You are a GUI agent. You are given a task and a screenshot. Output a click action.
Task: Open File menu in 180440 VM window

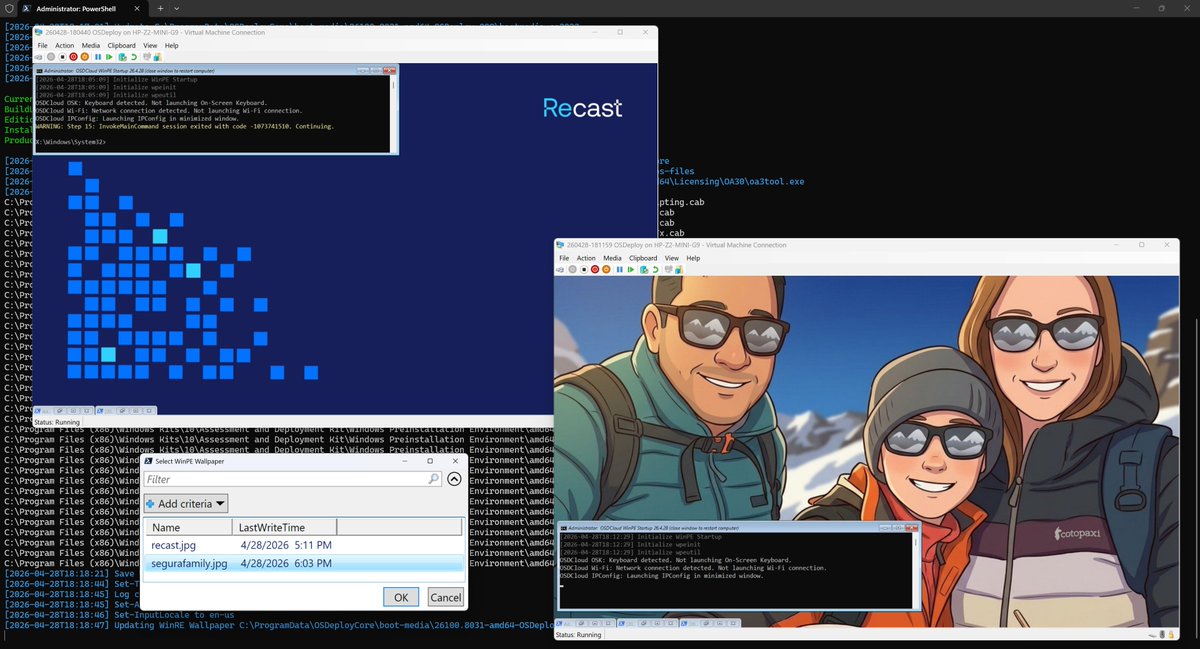[x=43, y=45]
